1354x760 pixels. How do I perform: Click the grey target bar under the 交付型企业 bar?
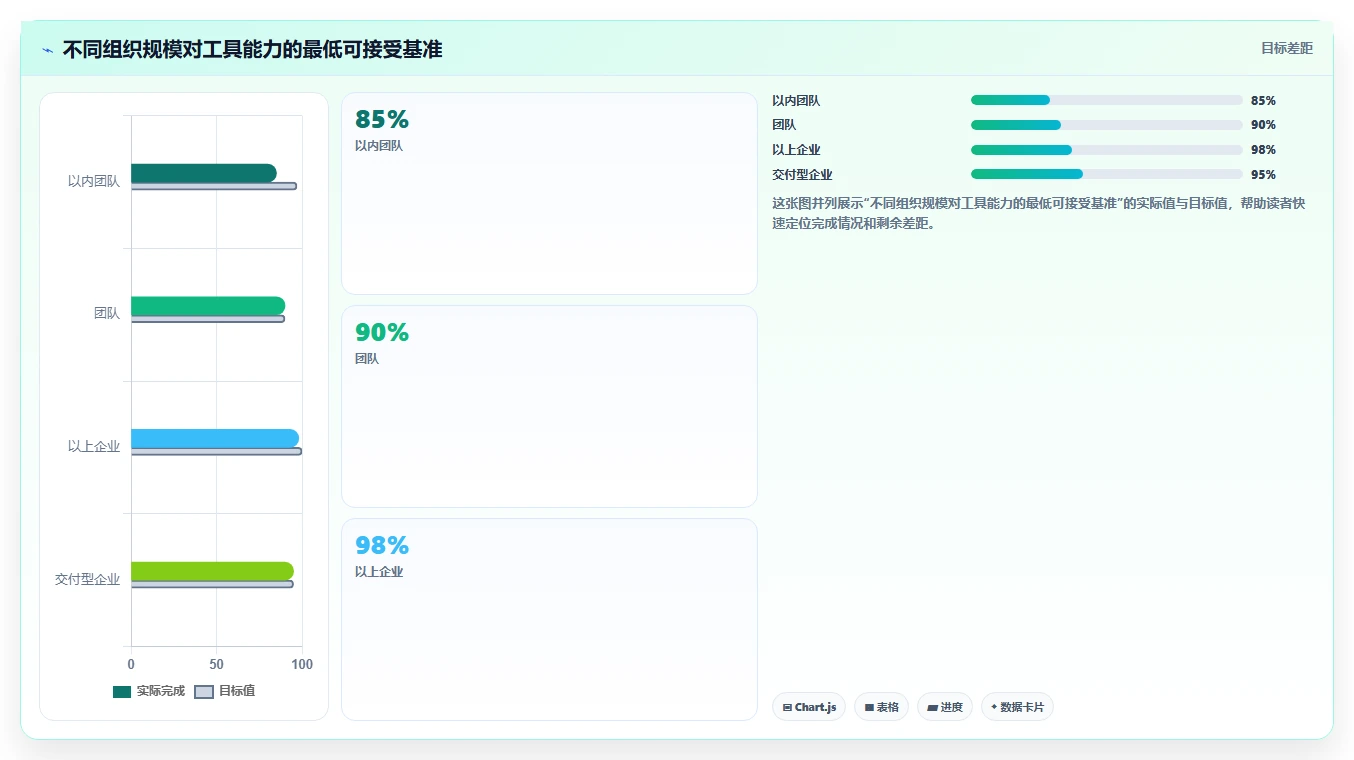coord(212,584)
